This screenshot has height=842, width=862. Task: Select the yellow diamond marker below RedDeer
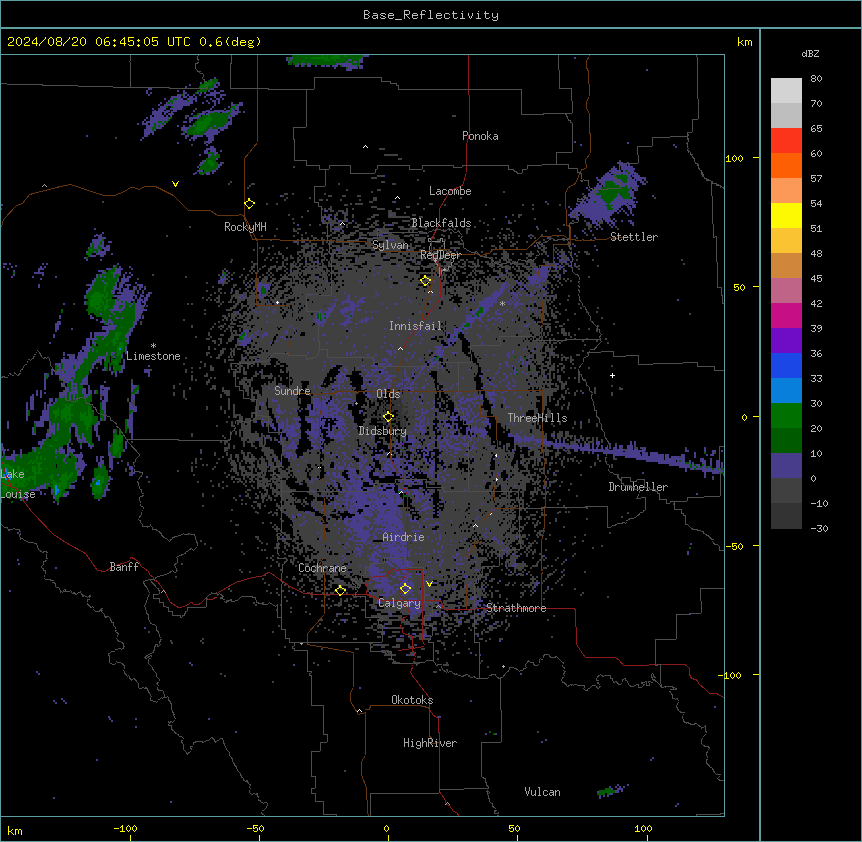[x=426, y=281]
